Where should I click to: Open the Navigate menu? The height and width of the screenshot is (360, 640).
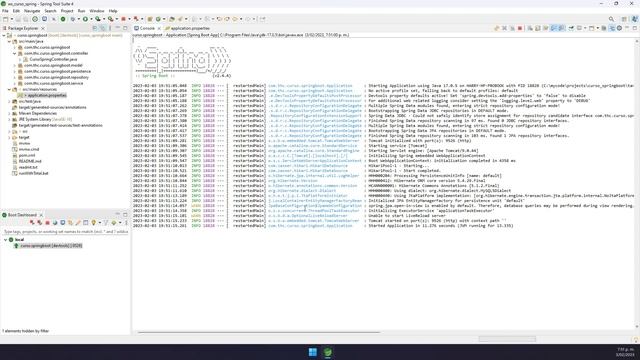(32, 11)
